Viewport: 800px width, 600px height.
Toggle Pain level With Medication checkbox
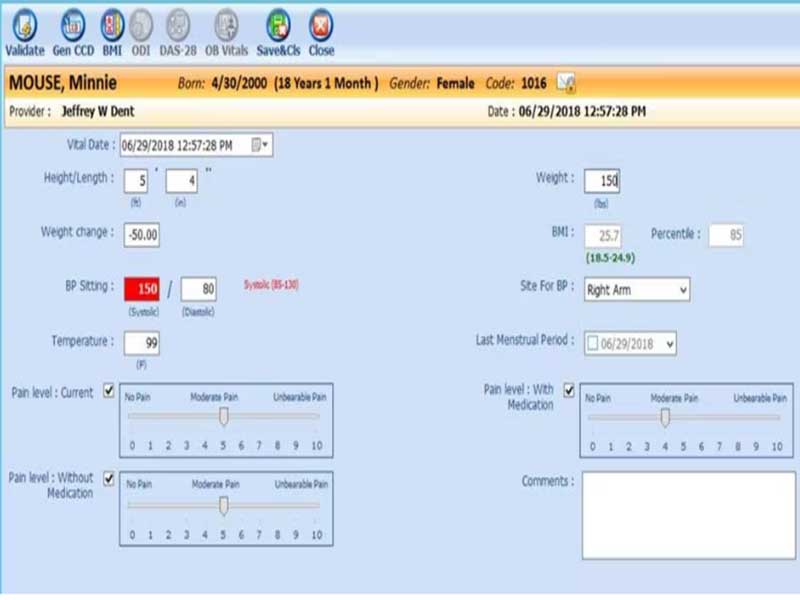[x=569, y=391]
